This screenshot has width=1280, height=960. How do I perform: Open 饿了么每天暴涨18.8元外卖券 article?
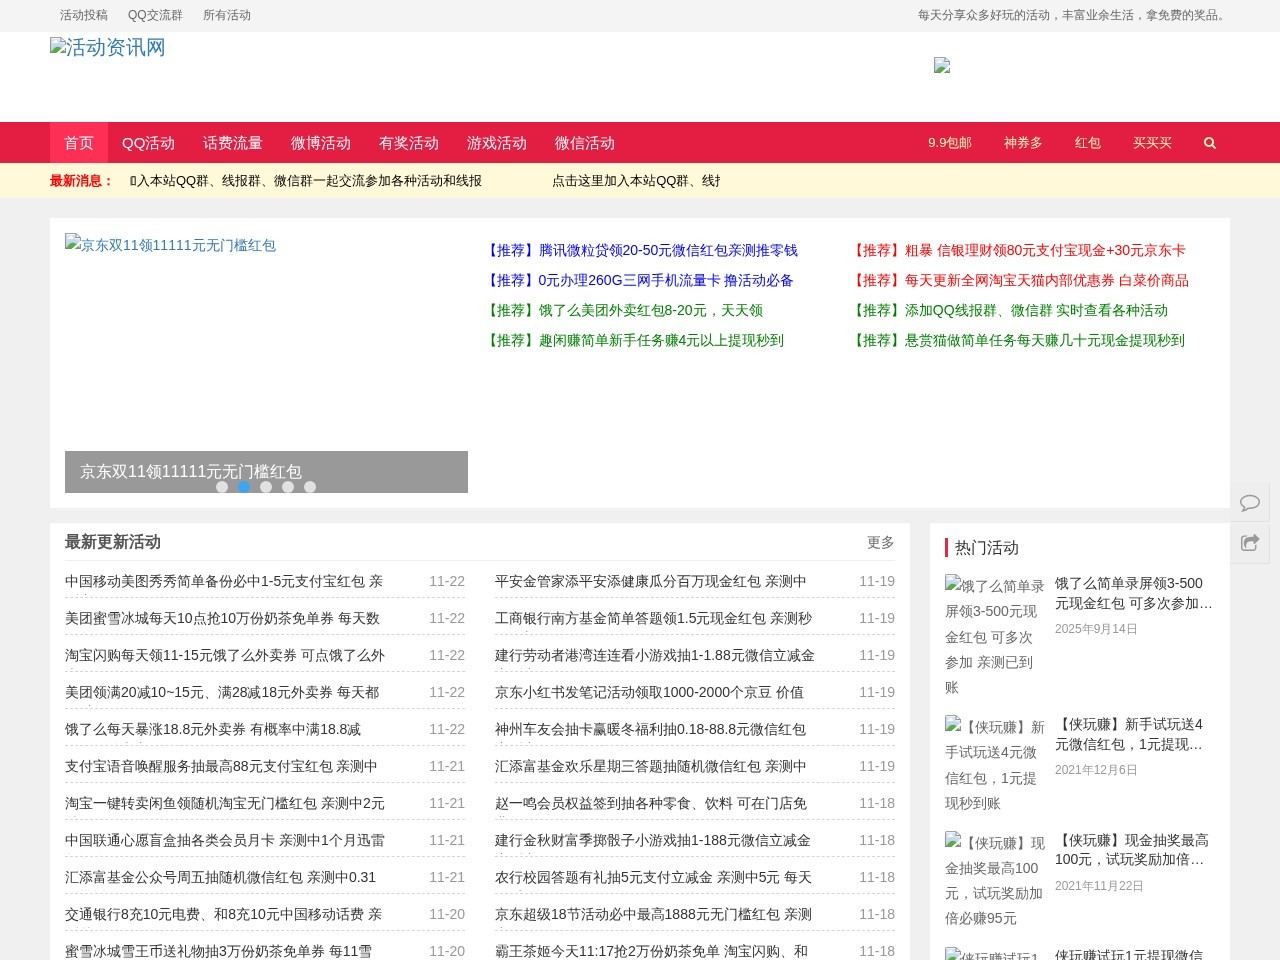(x=213, y=729)
